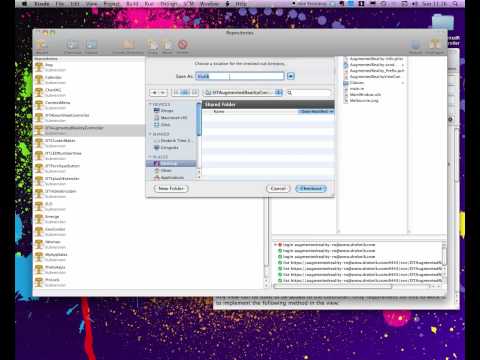The image size is (480, 360).
Task: Switch save dialog to list view
Action: click(185, 92)
